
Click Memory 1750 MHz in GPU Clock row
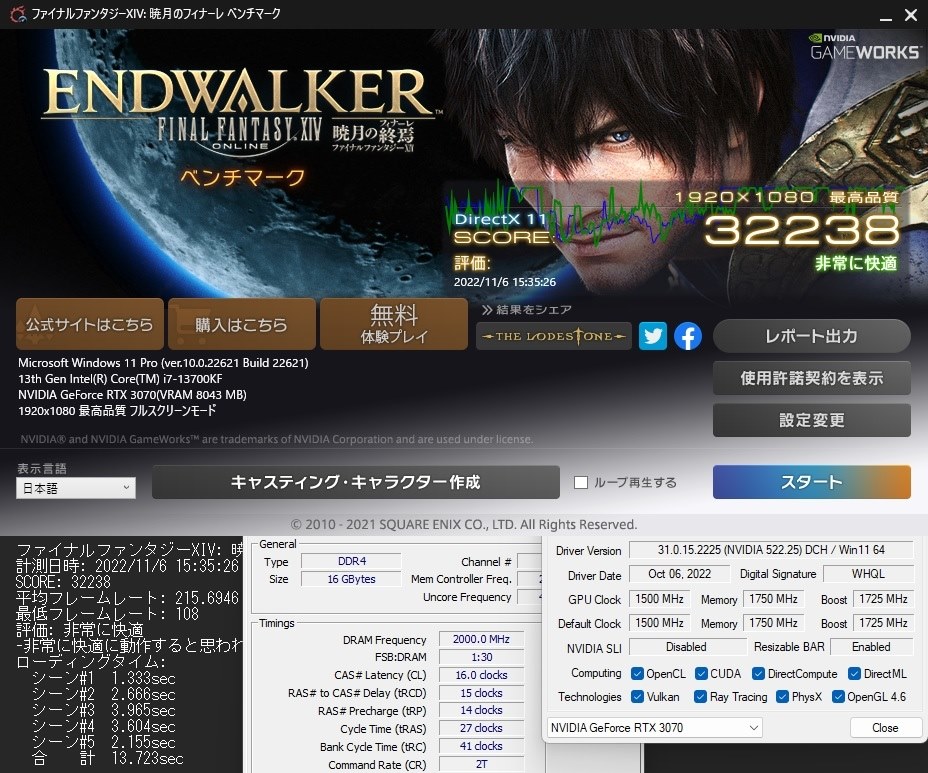pos(773,599)
